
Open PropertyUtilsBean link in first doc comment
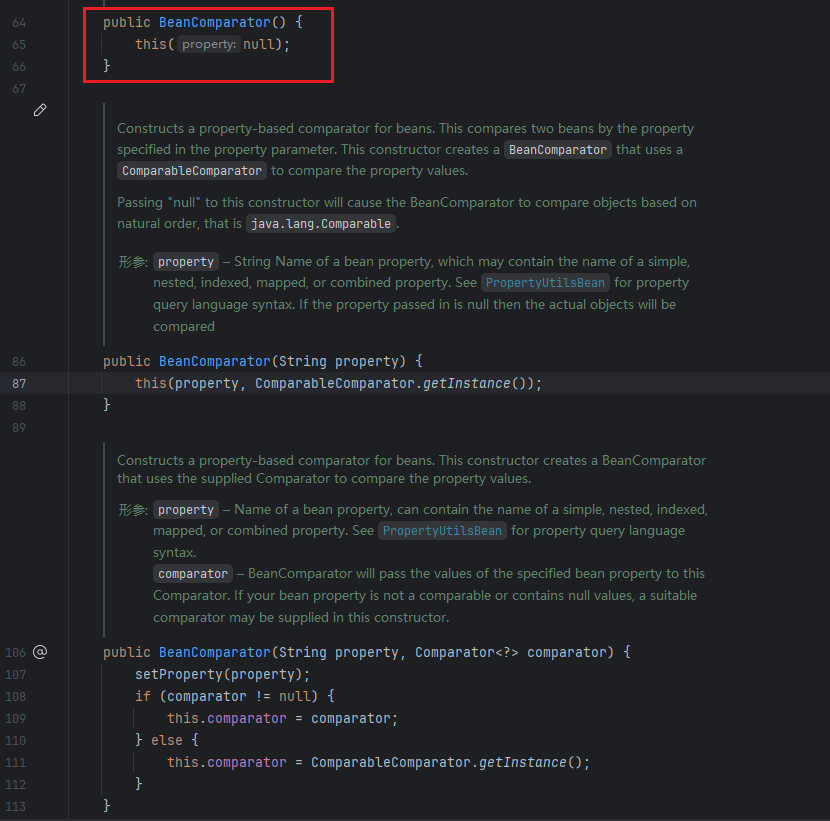pos(545,283)
